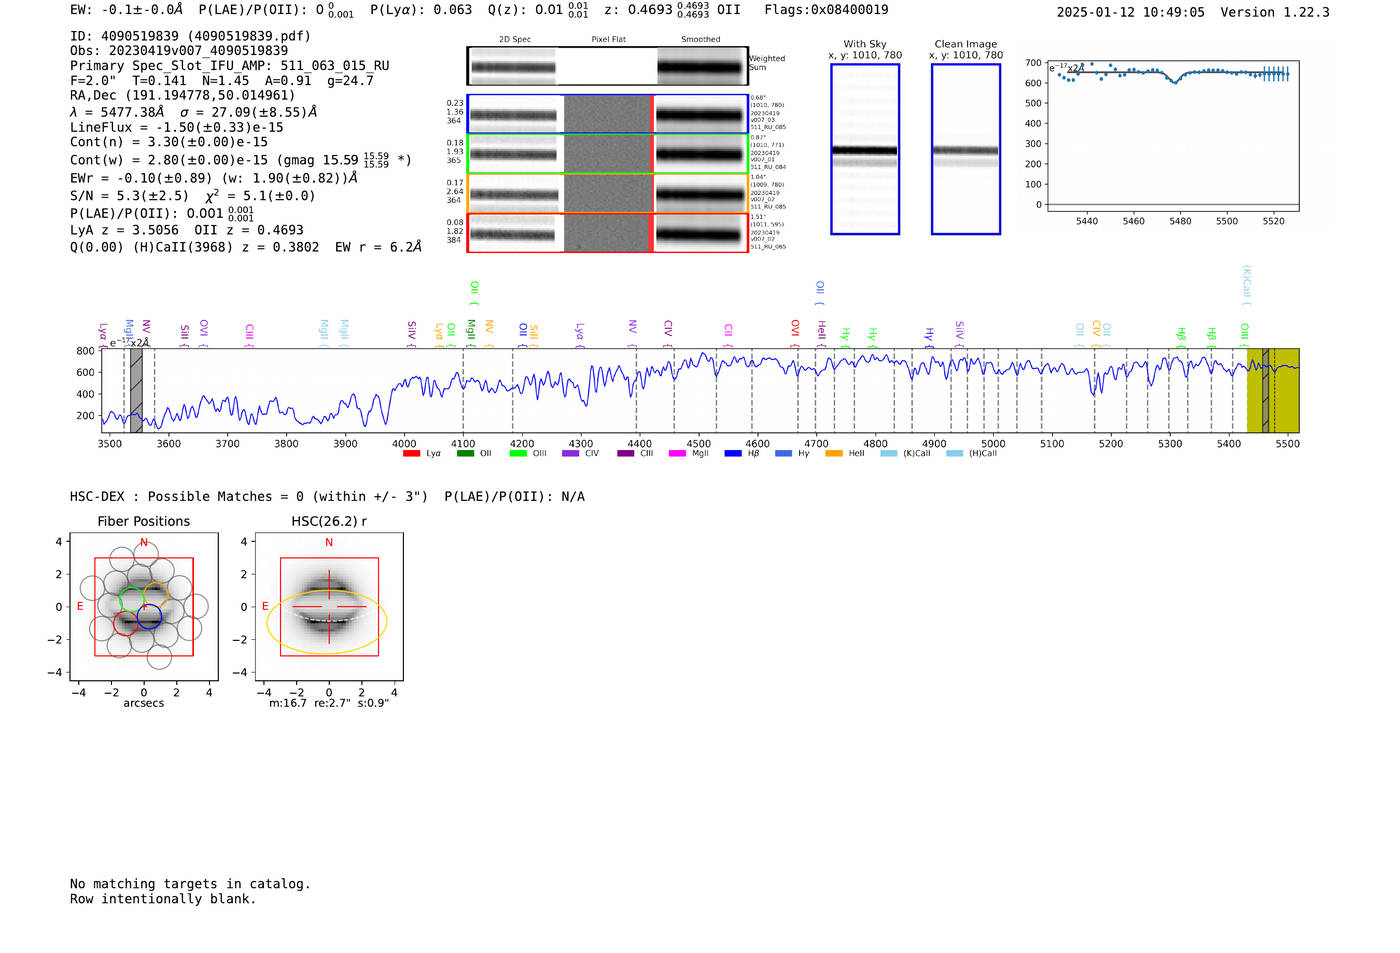Select the magenta MgII legend swatch

[x=677, y=454]
